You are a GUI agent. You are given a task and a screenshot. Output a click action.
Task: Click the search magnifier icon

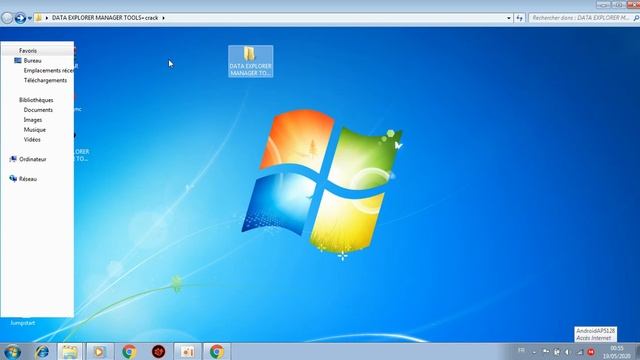click(x=636, y=18)
